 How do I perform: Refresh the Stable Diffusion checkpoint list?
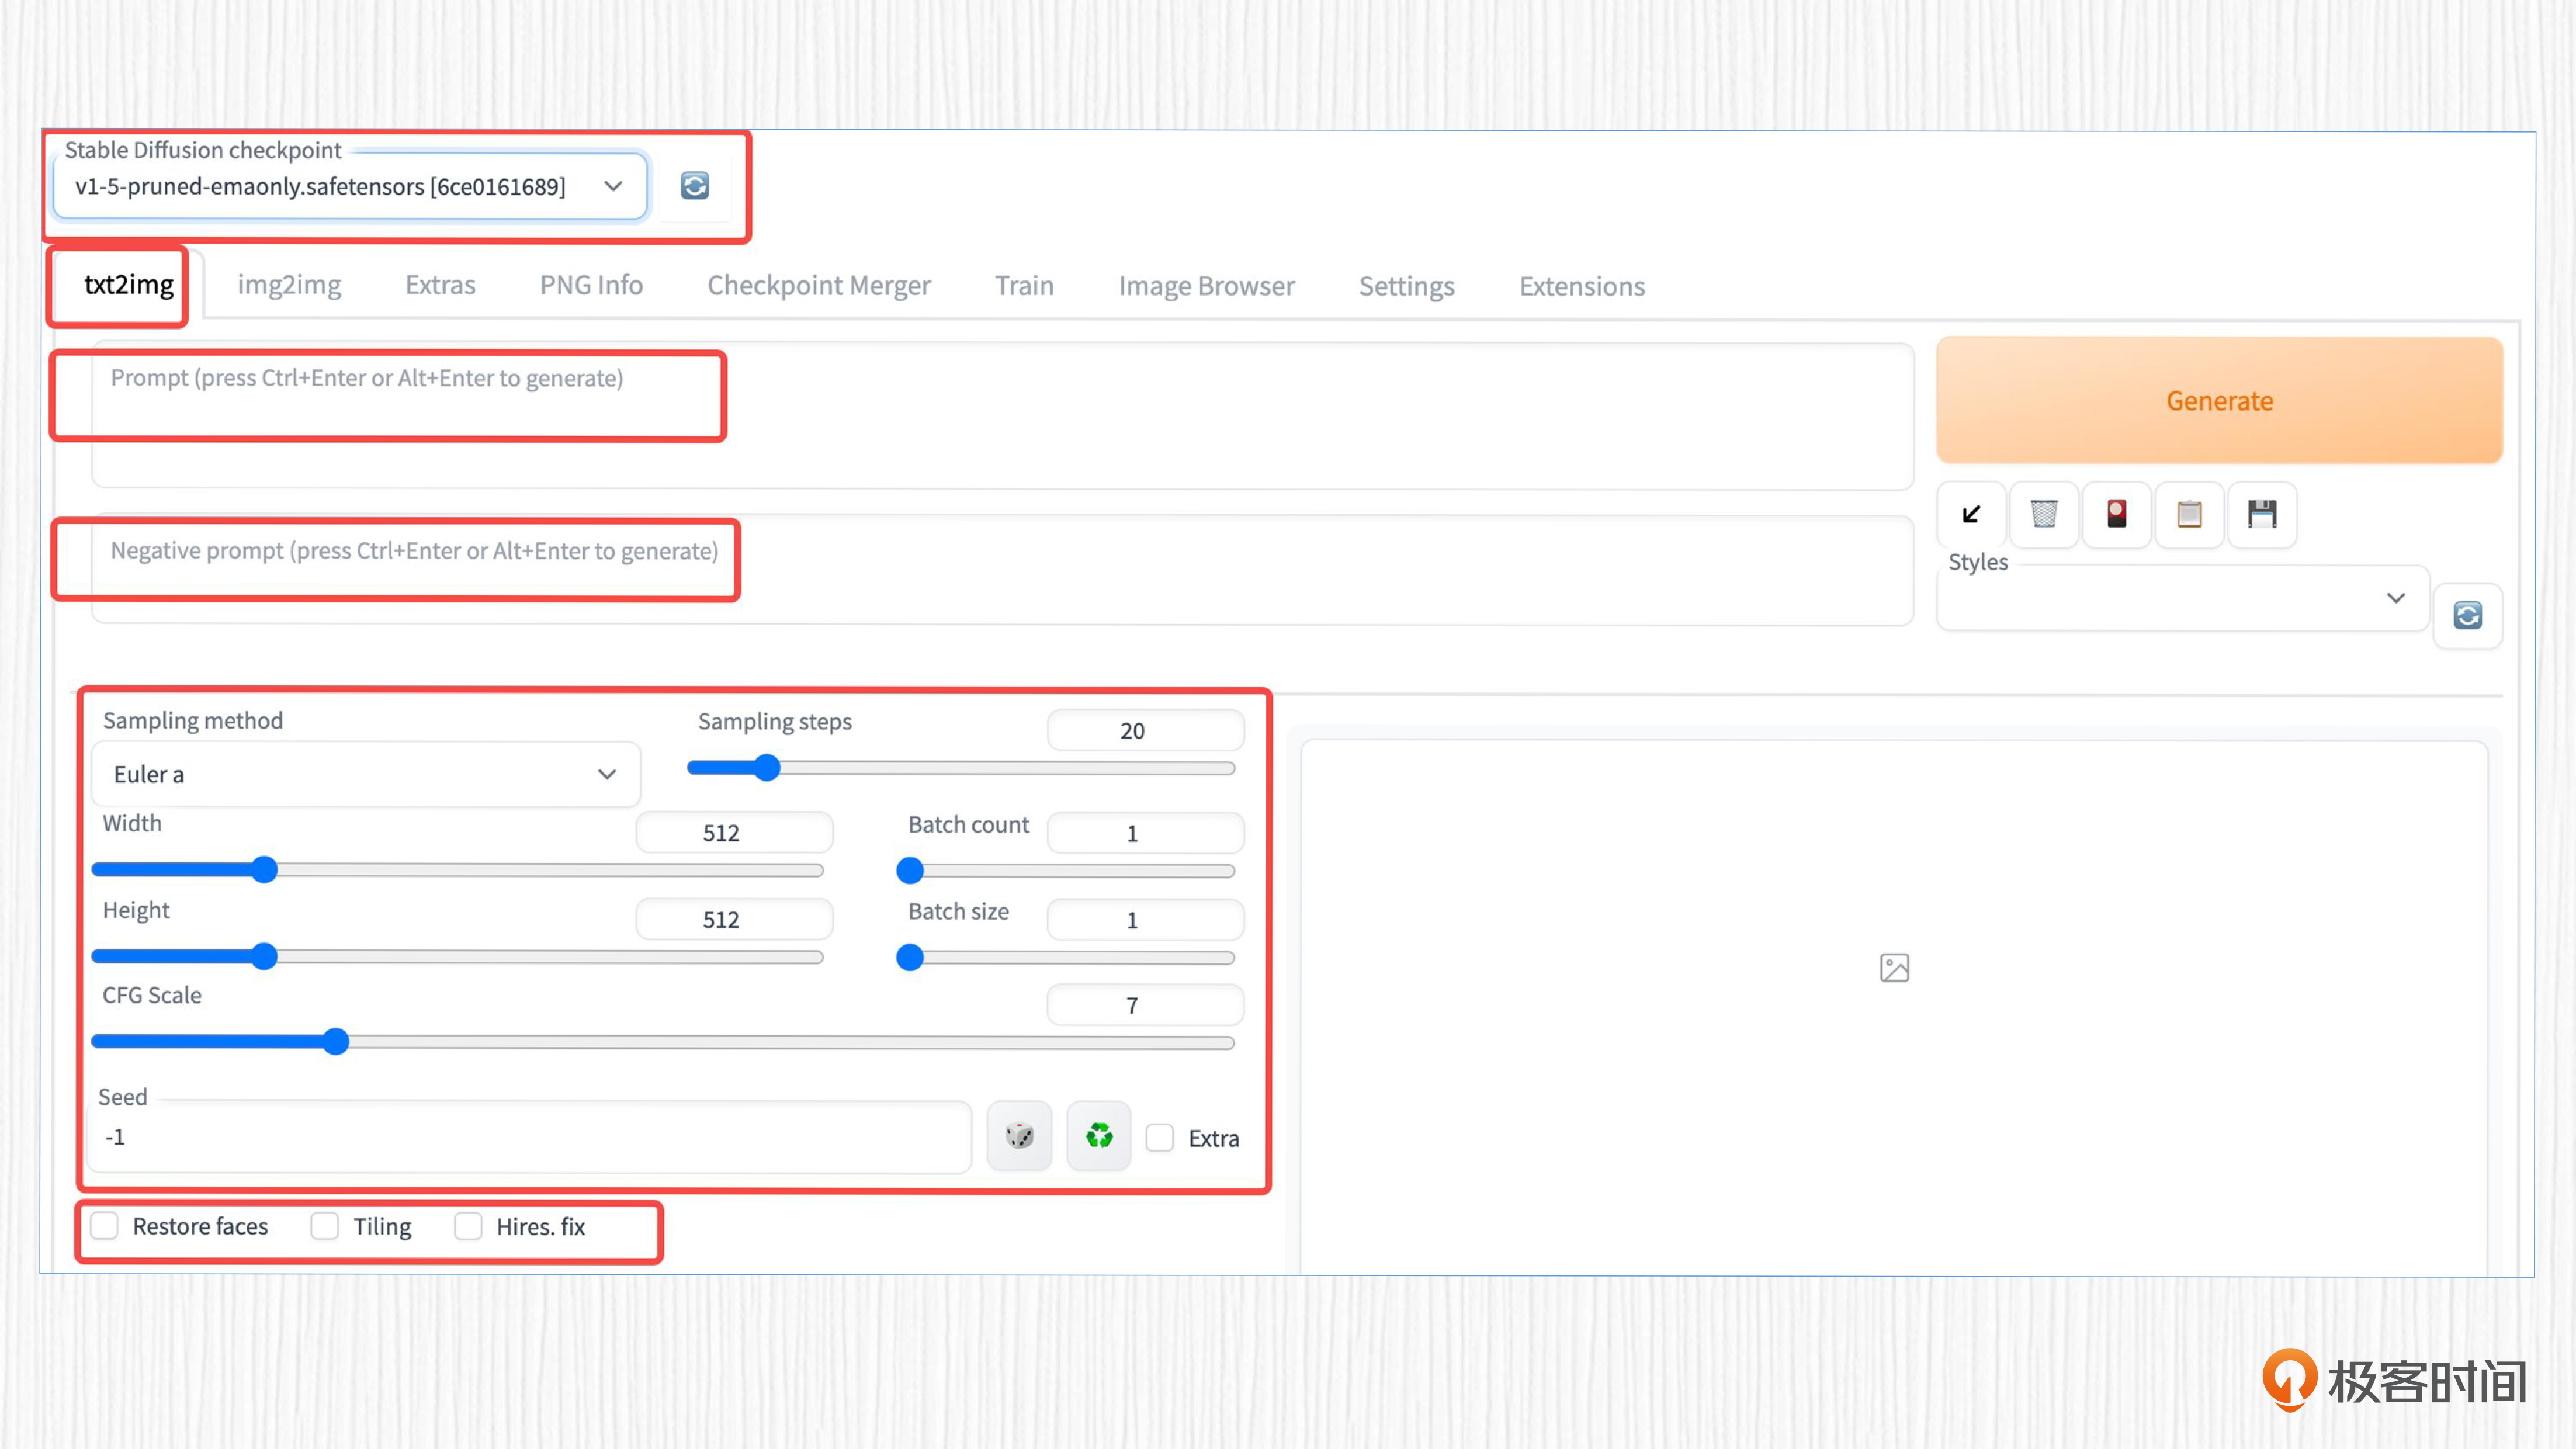coord(694,186)
